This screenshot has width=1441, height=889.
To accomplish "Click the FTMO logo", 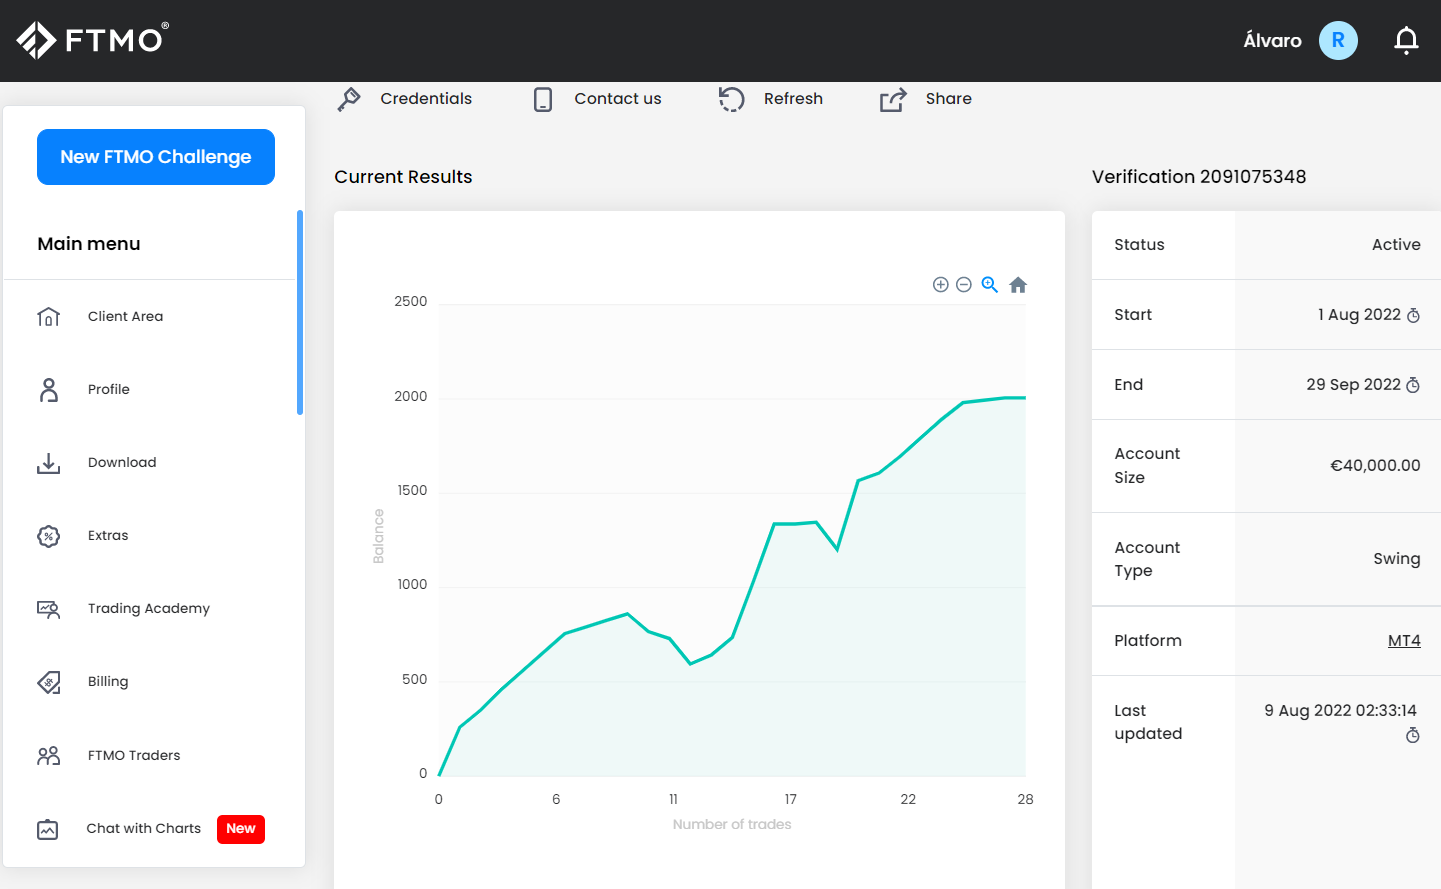I will [92, 40].
